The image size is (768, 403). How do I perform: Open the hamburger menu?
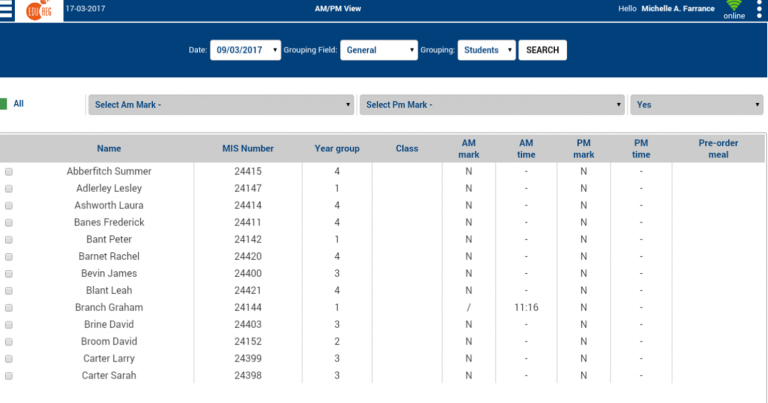click(x=7, y=9)
